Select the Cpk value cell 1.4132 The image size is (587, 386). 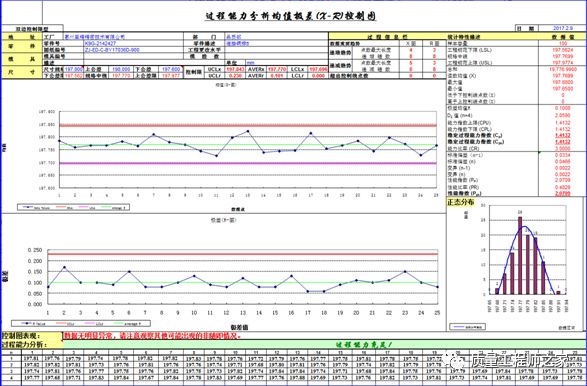point(562,142)
